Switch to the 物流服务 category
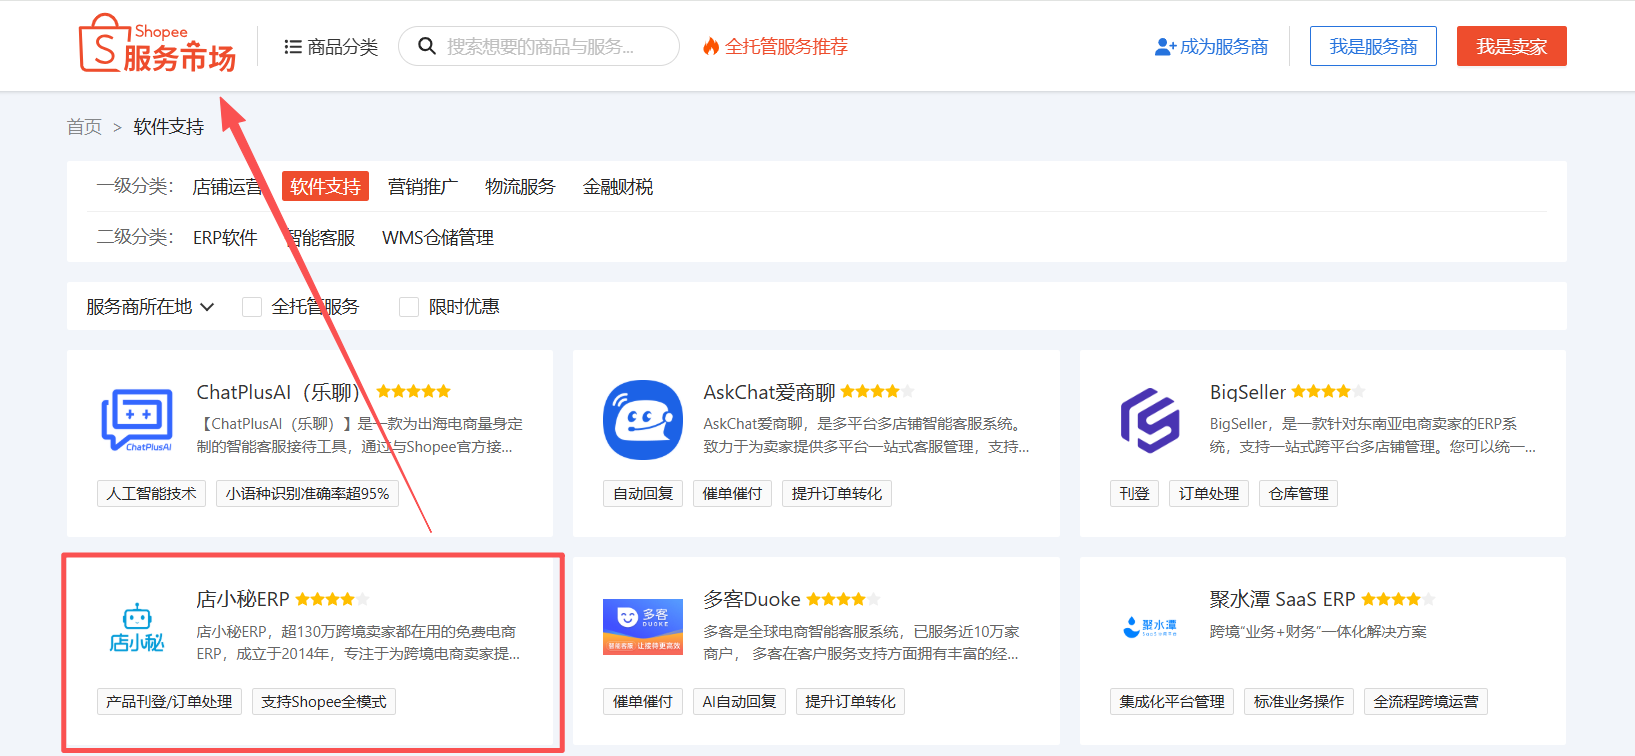The height and width of the screenshot is (756, 1635). click(x=520, y=187)
